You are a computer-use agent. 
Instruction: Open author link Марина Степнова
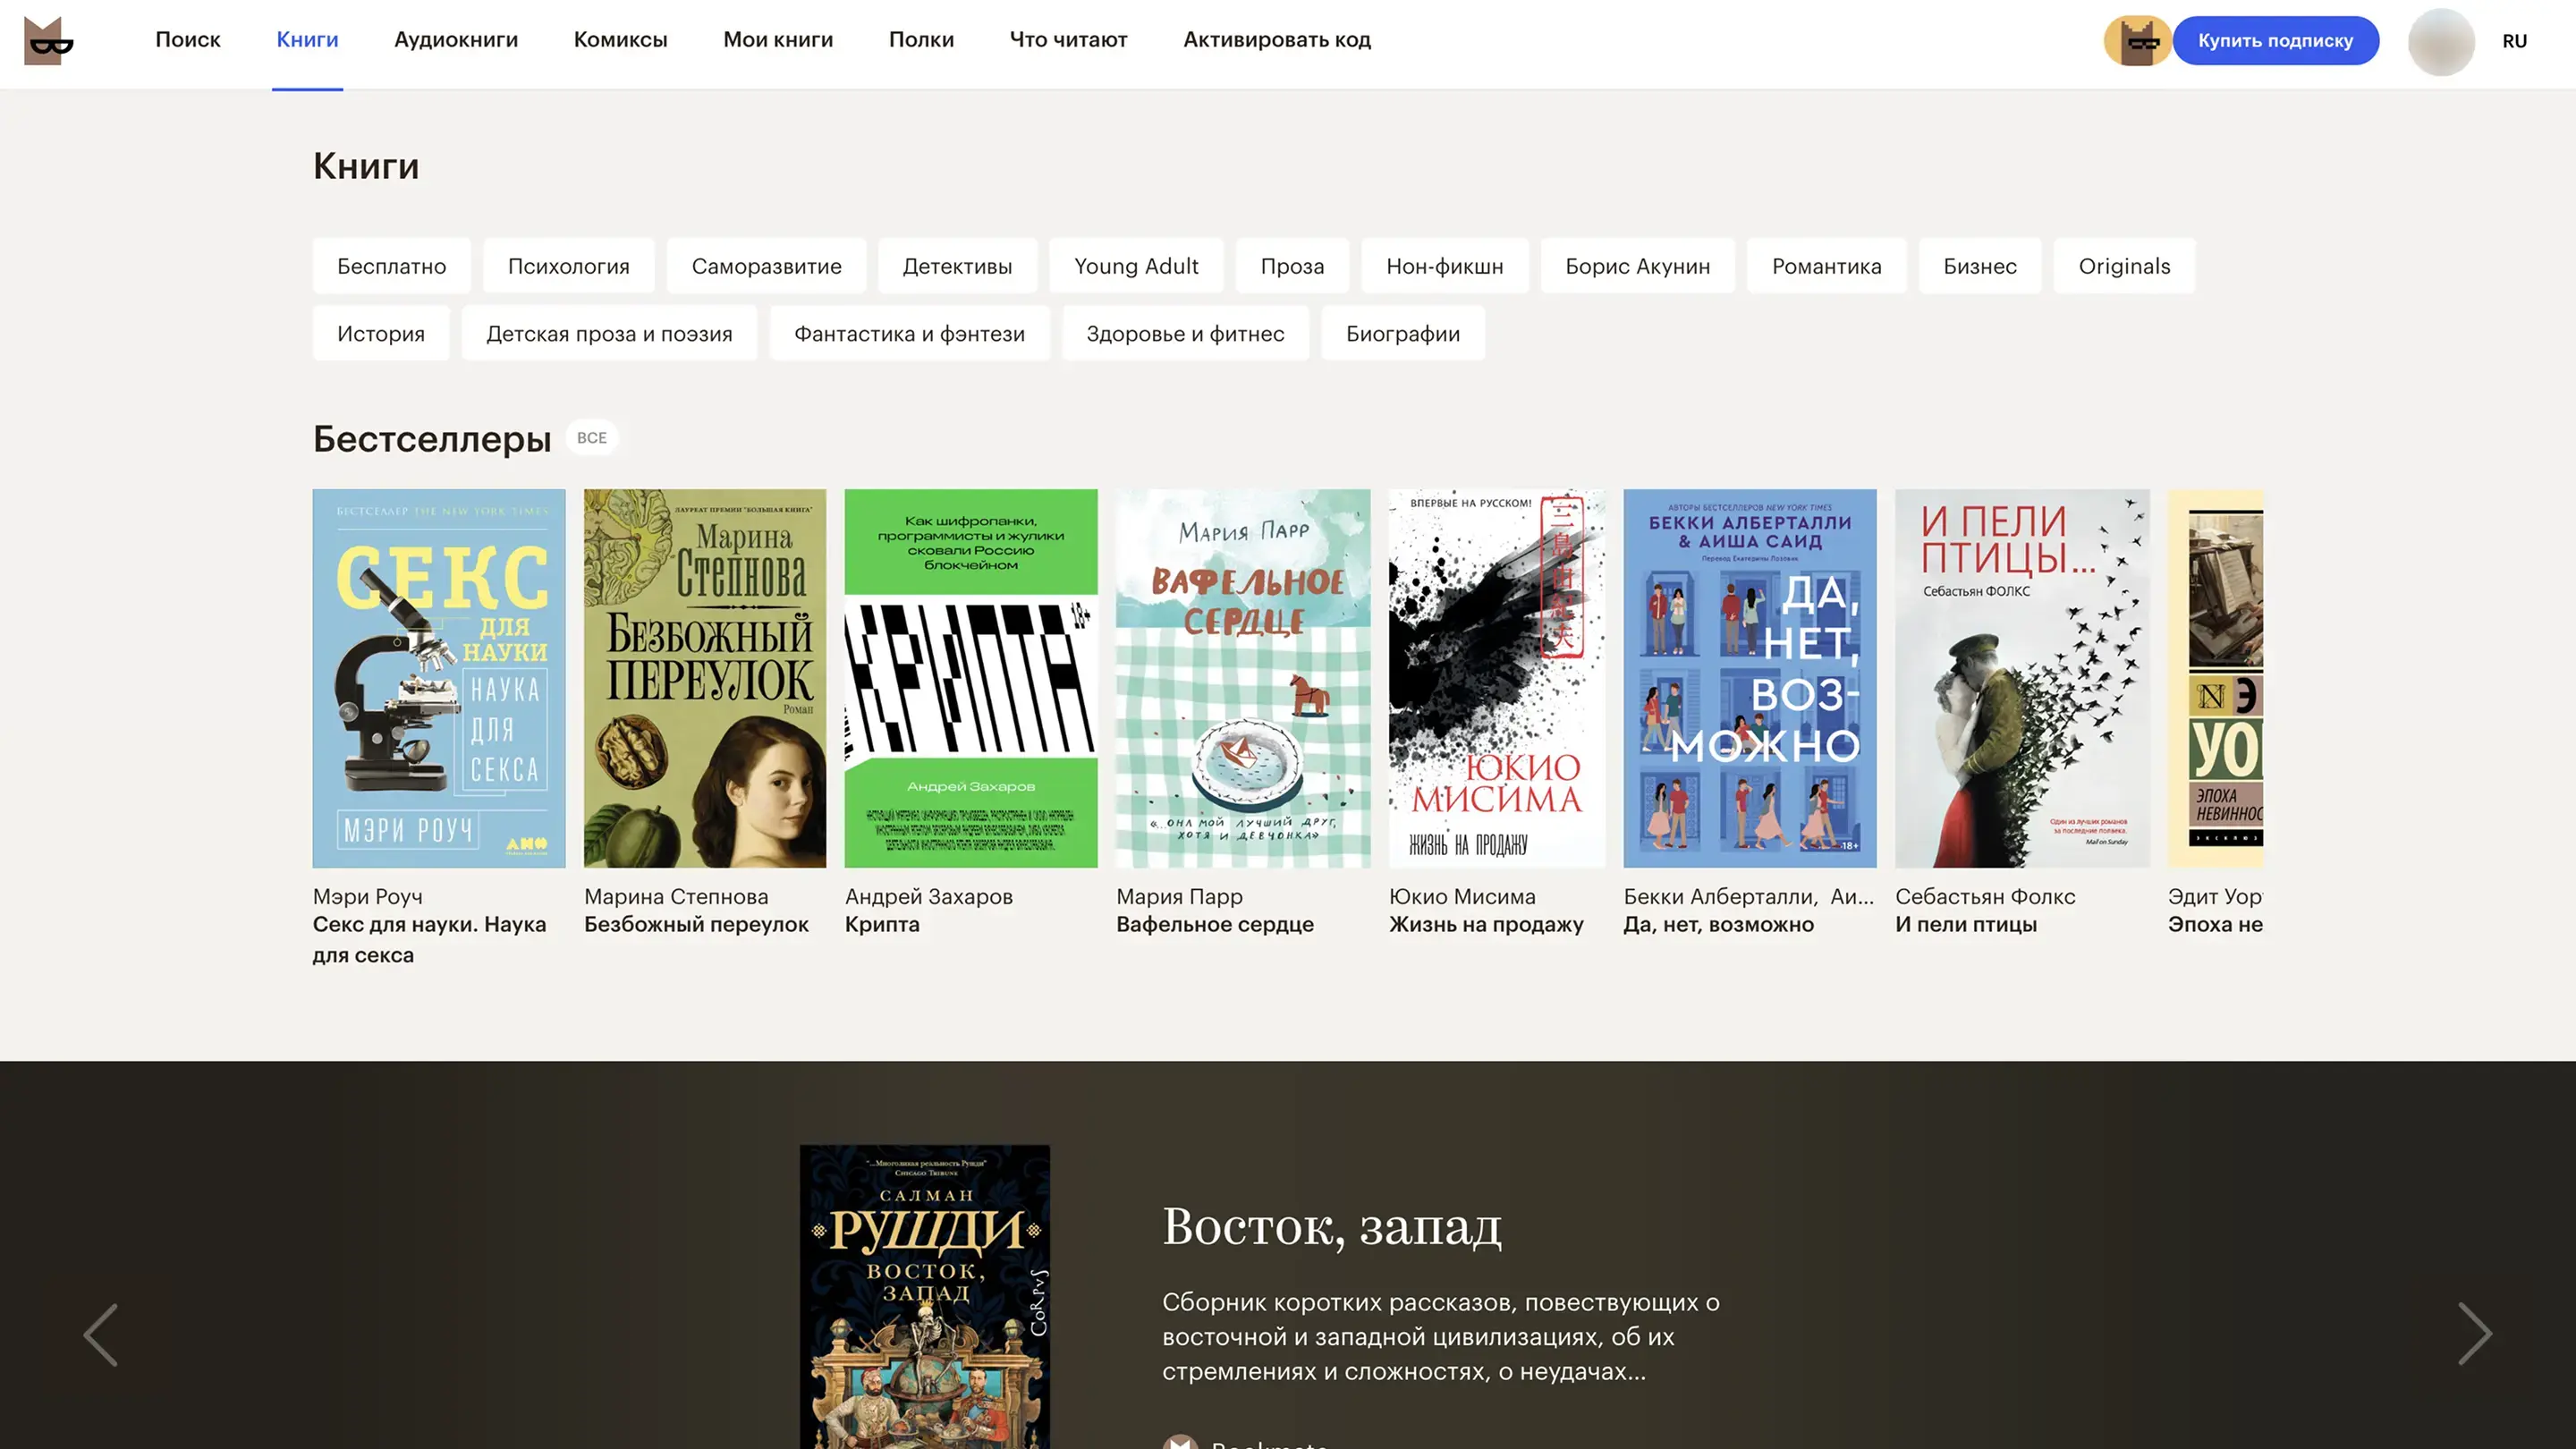click(x=676, y=896)
